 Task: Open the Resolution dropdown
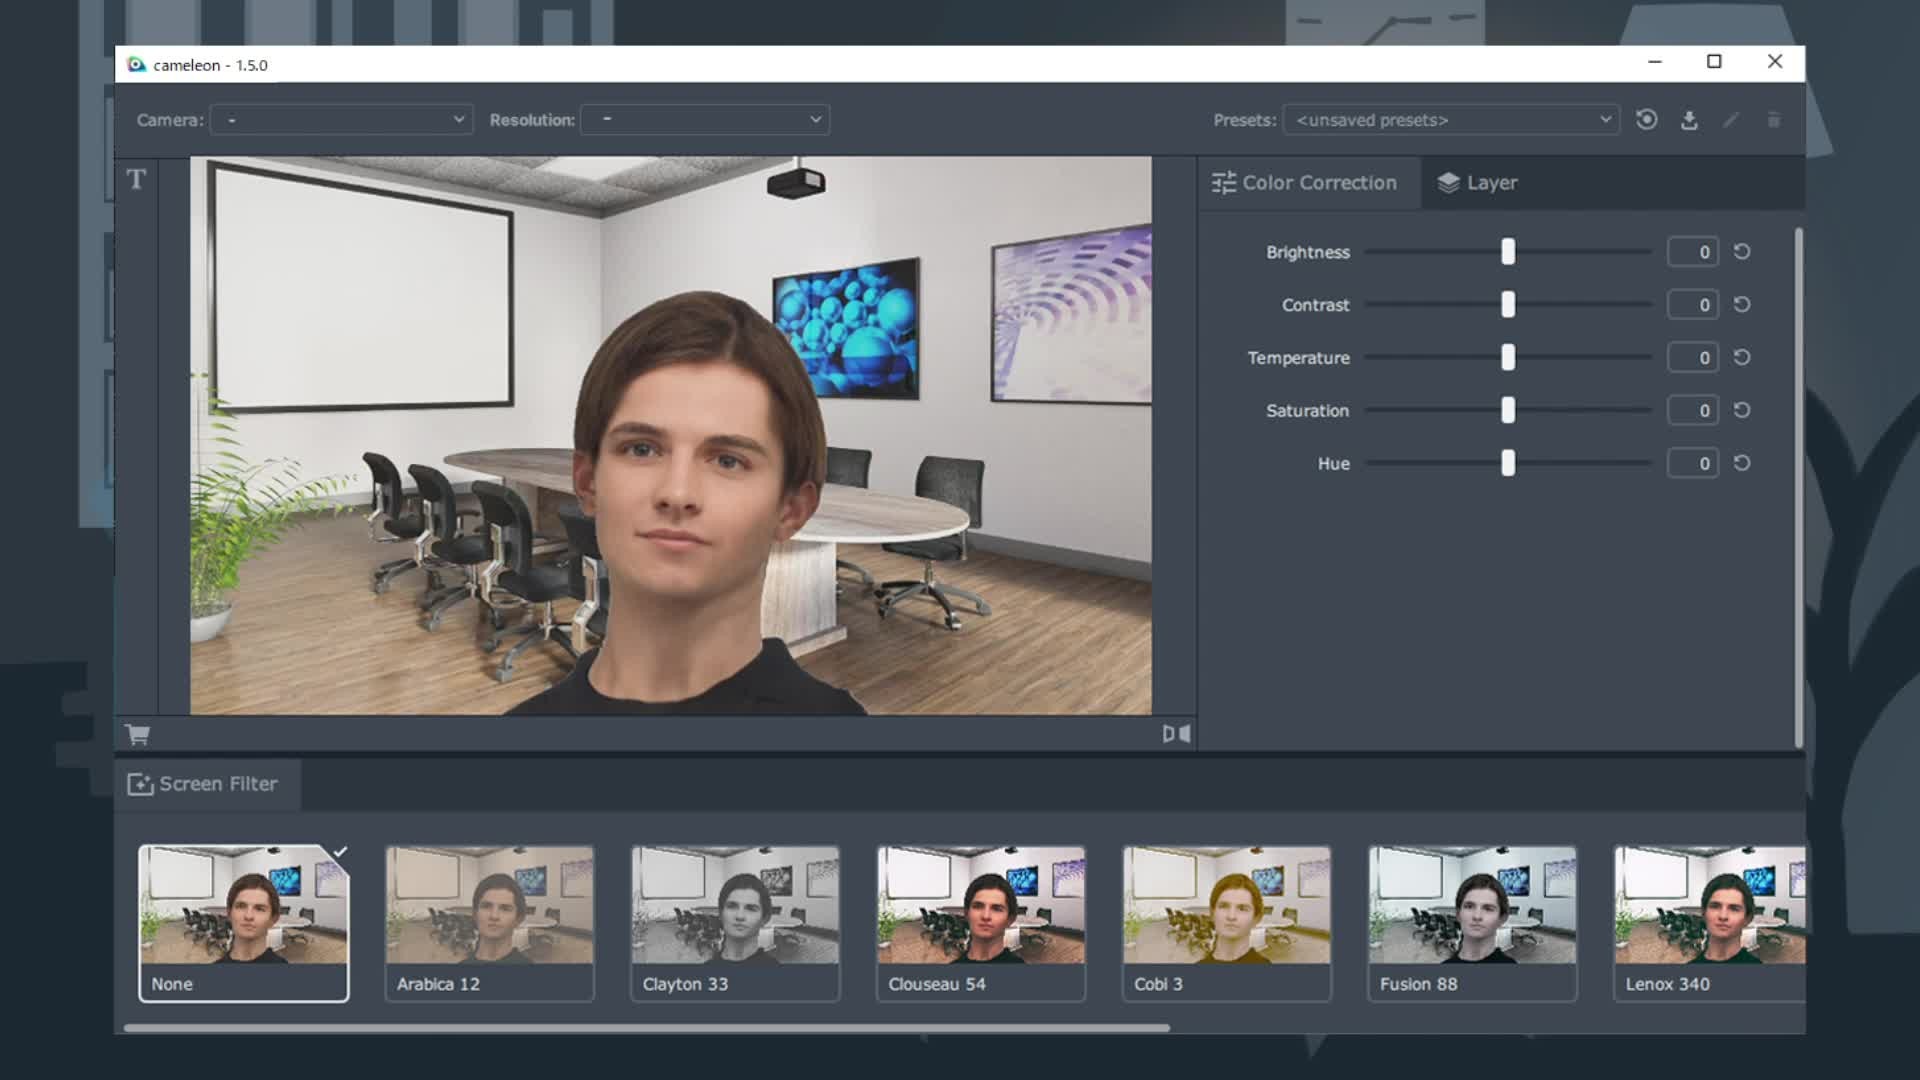705,120
